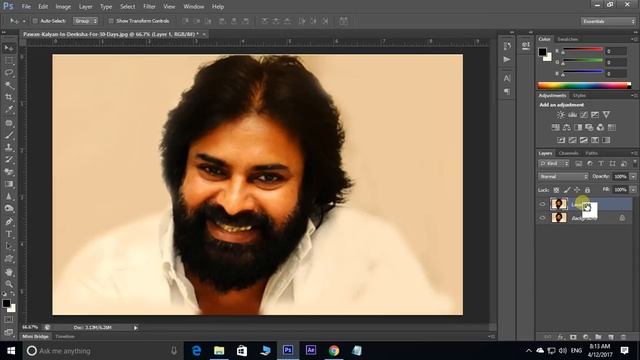Select the Eraser tool
Screen dimensions: 640x360
[9, 172]
